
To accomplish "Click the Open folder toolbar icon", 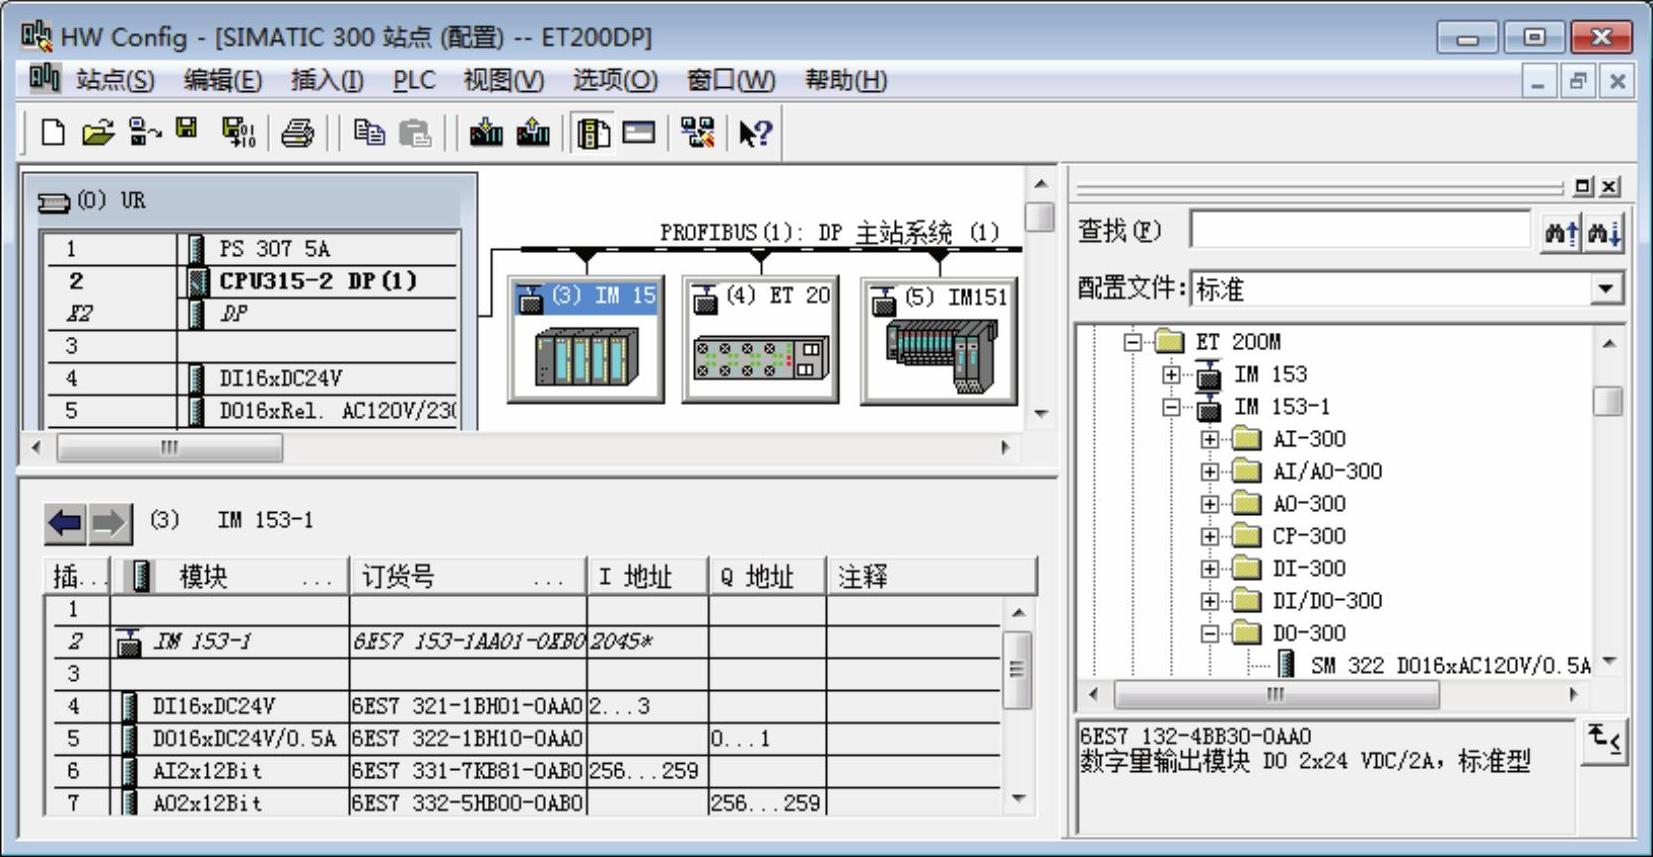I will [98, 132].
